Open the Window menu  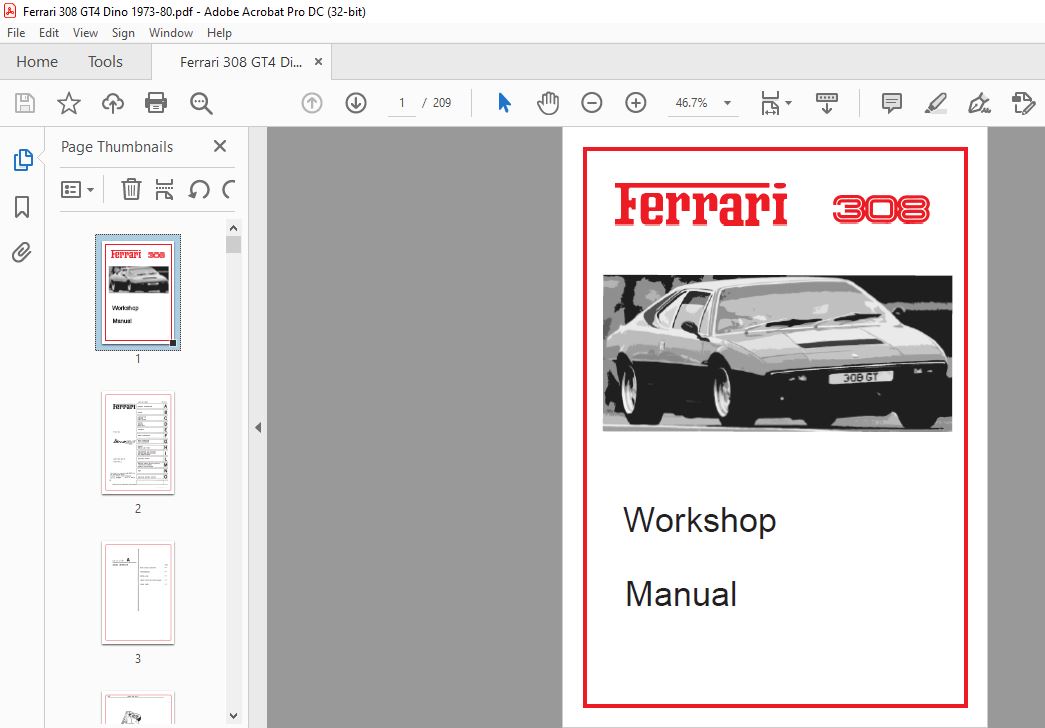[171, 33]
